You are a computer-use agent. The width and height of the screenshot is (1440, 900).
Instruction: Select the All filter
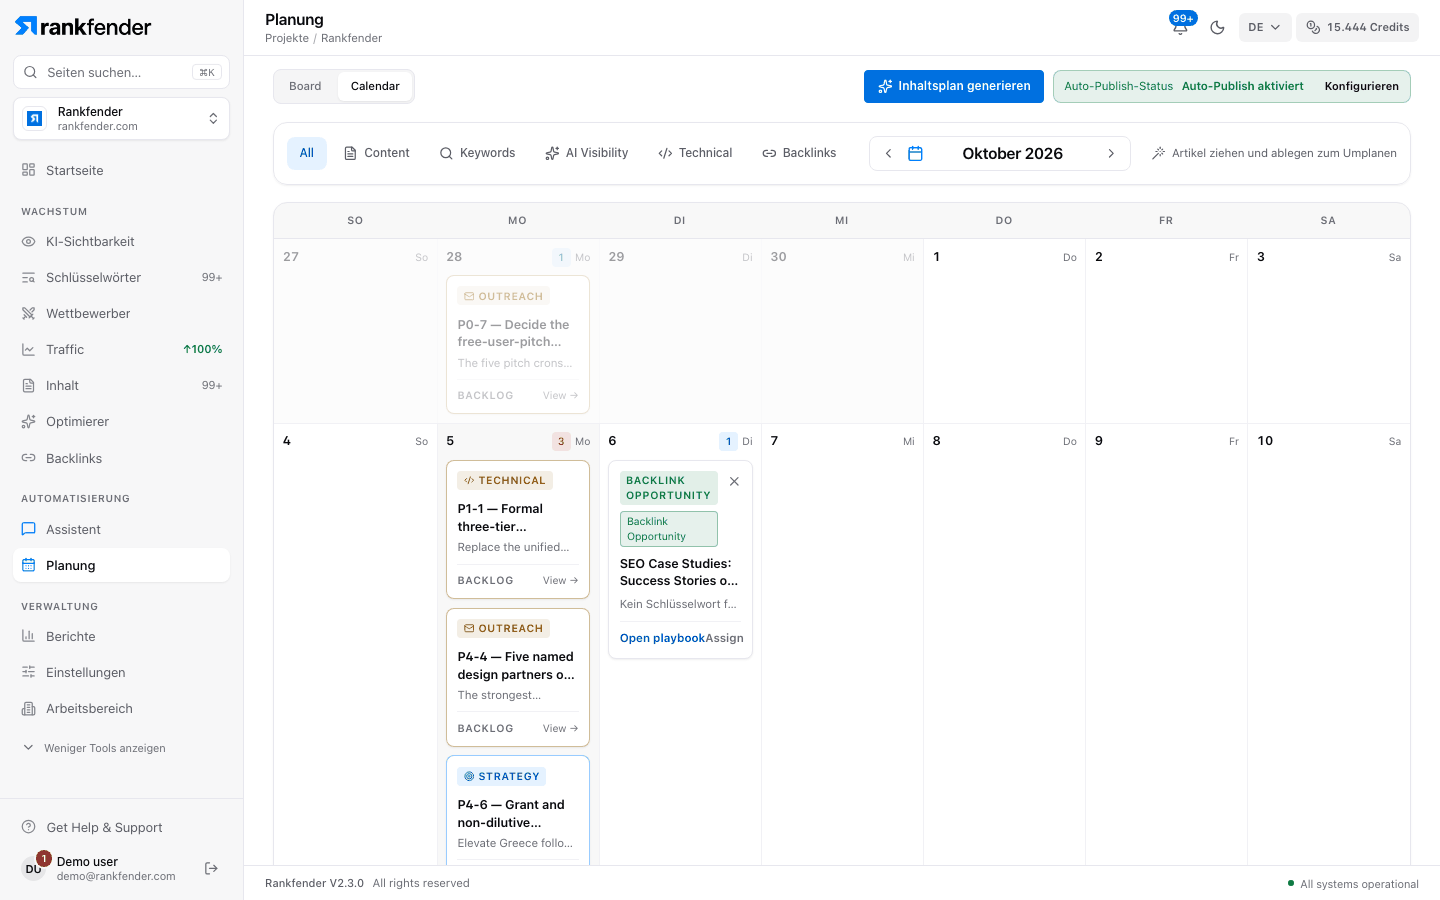pyautogui.click(x=307, y=153)
